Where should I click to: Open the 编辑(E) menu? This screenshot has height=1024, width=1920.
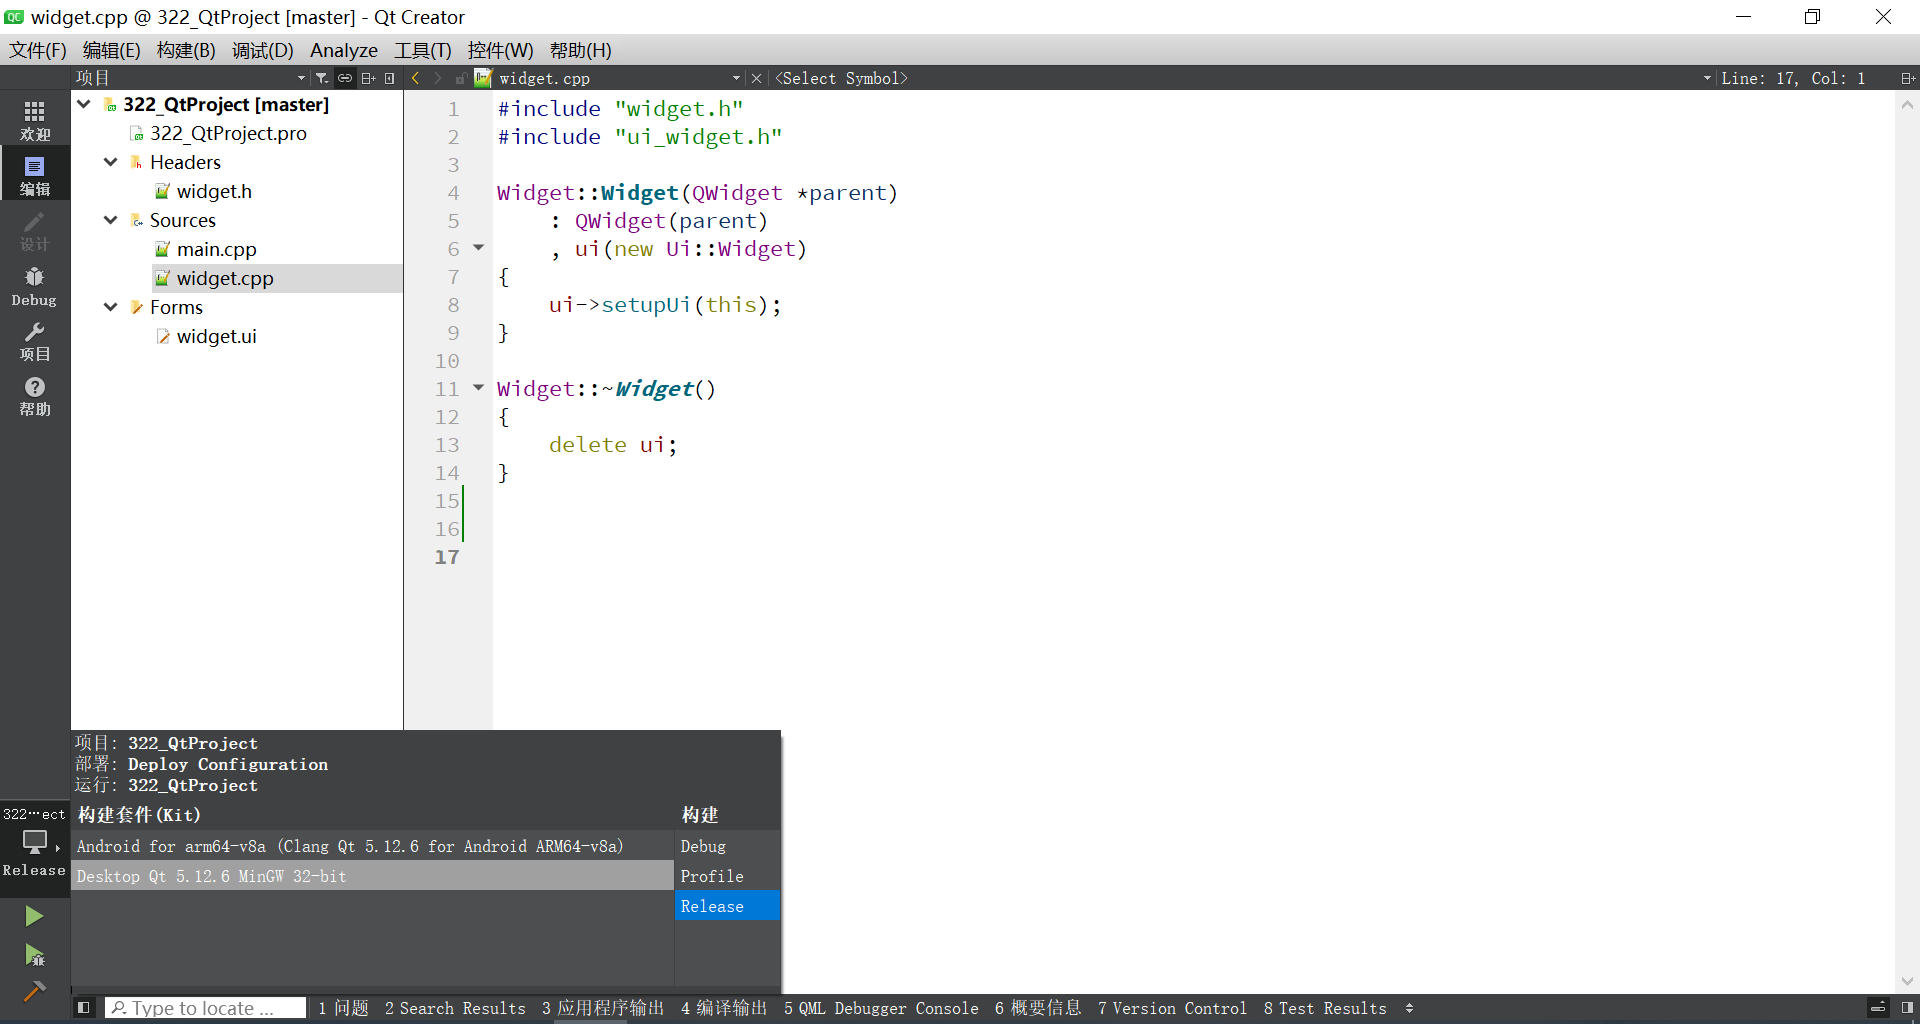[x=111, y=50]
